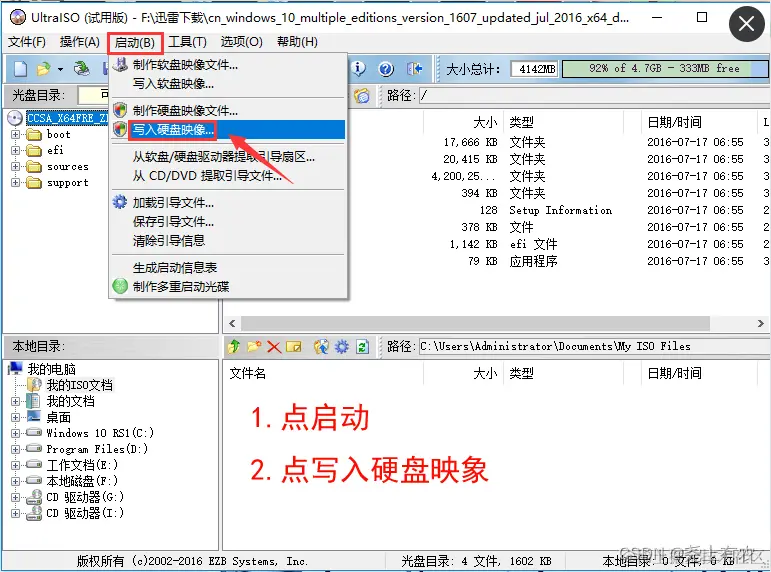771x572 pixels.
Task: Open the dropdown arrow beside Open icon
Action: pyautogui.click(x=60, y=69)
